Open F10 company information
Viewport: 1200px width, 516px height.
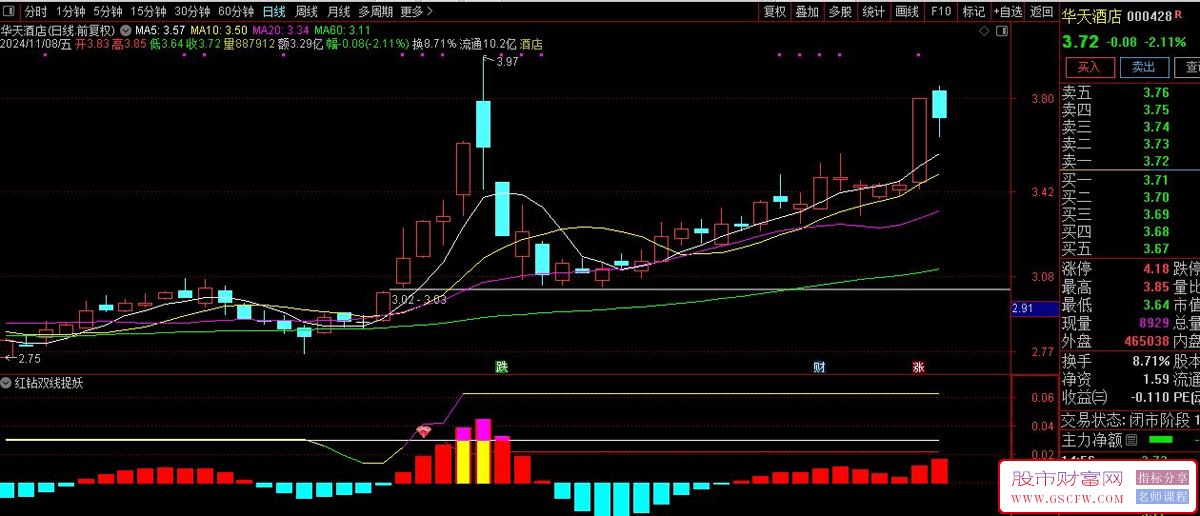pos(941,12)
